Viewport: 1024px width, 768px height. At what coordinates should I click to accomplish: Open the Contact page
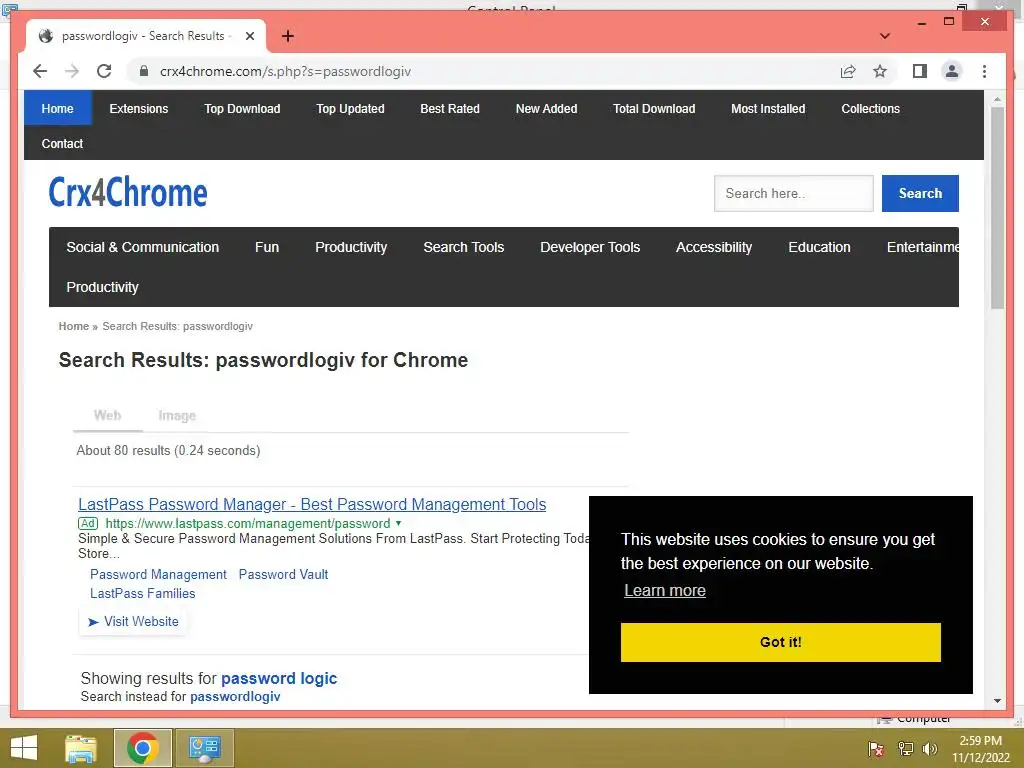click(x=62, y=144)
